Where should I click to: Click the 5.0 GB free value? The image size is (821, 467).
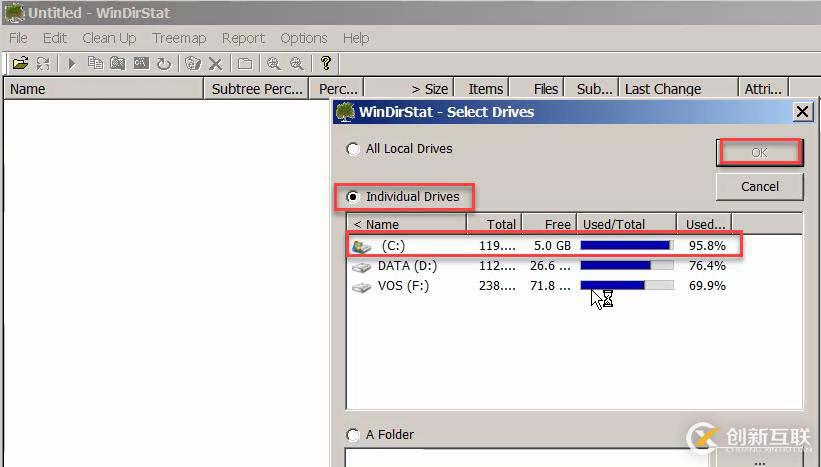tap(552, 246)
